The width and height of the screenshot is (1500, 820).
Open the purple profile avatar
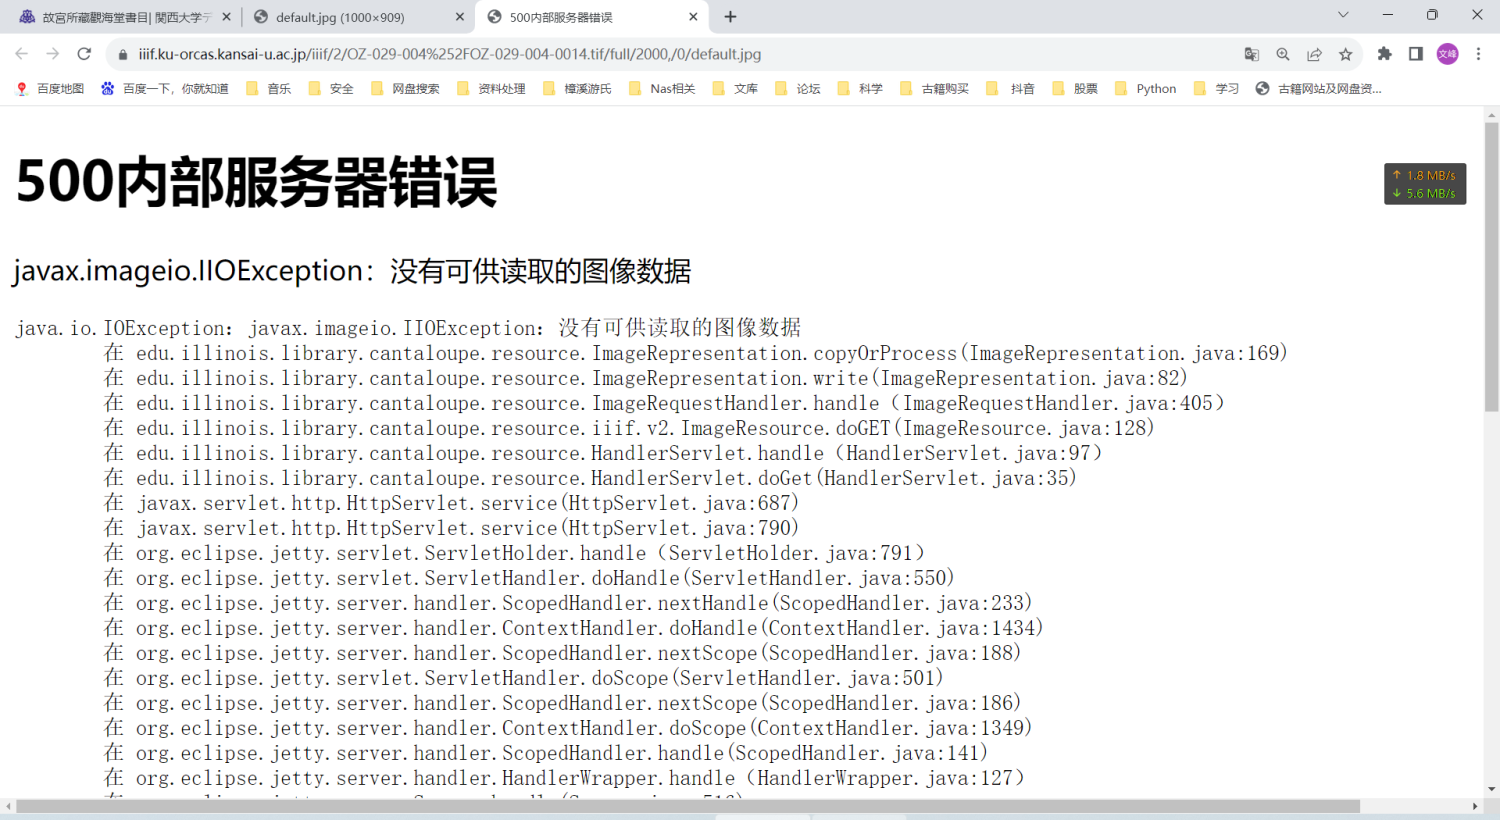[1447, 54]
